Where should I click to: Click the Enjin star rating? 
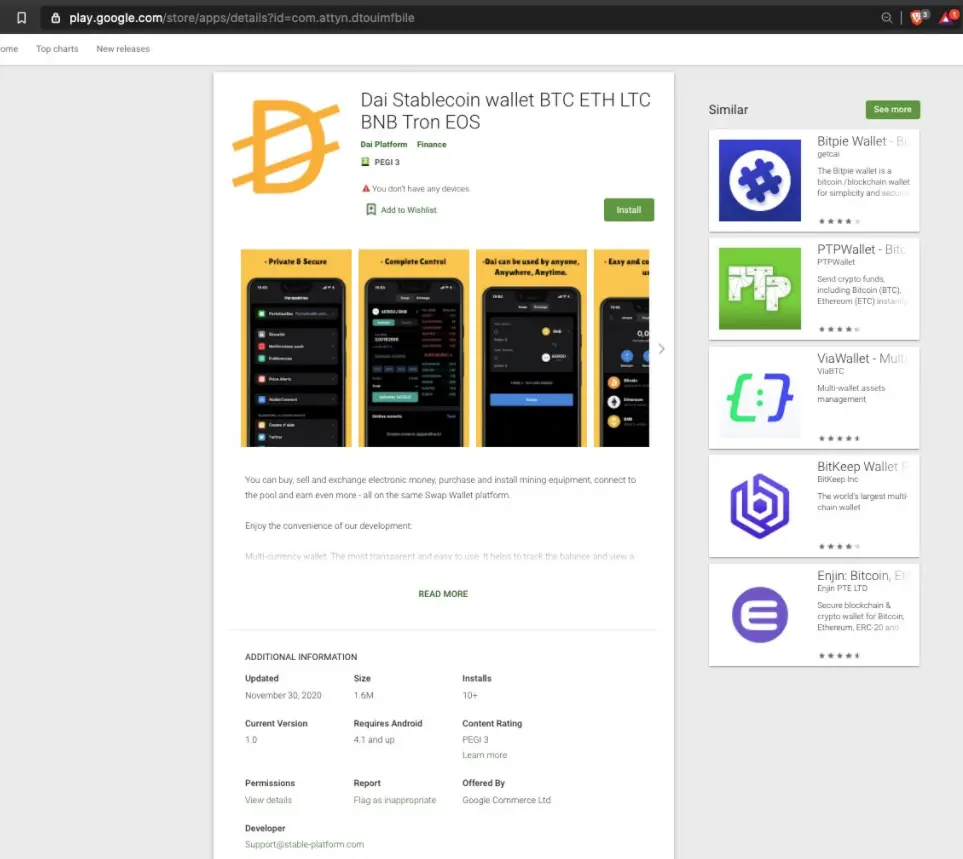tap(839, 655)
